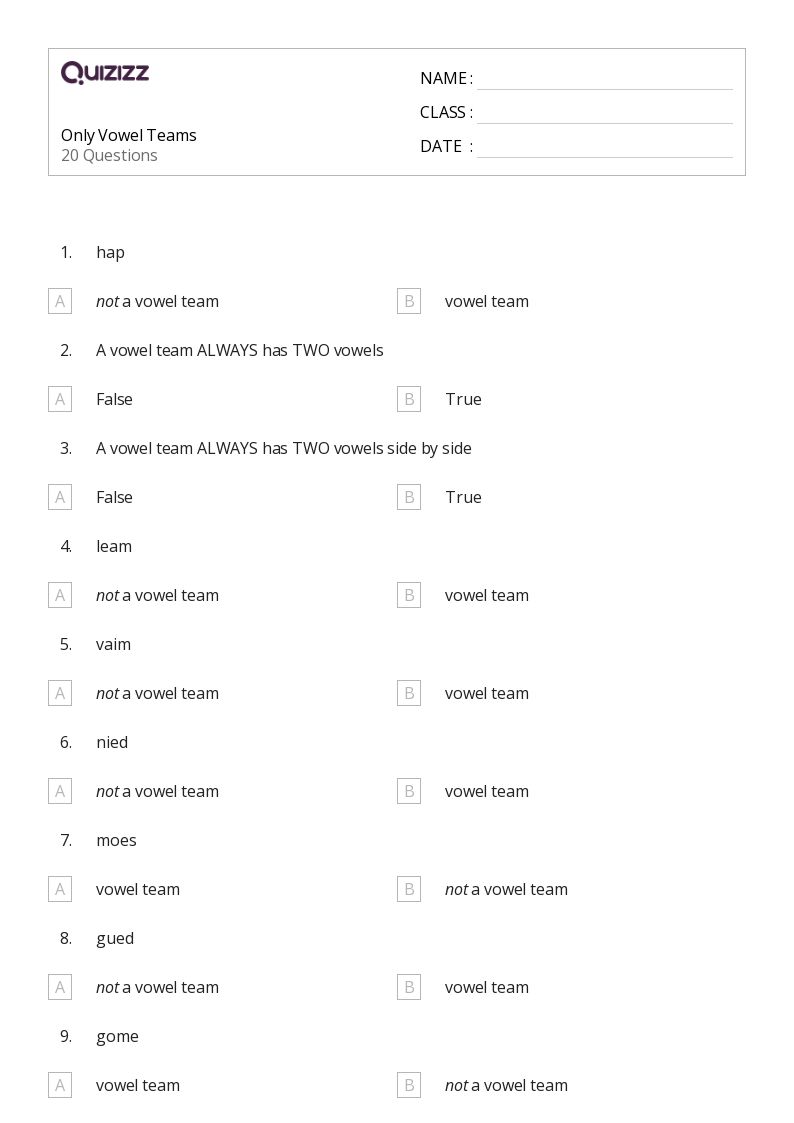The height and width of the screenshot is (1123, 794).
Task: Check box B not a vowel team for moes
Action: (x=409, y=890)
